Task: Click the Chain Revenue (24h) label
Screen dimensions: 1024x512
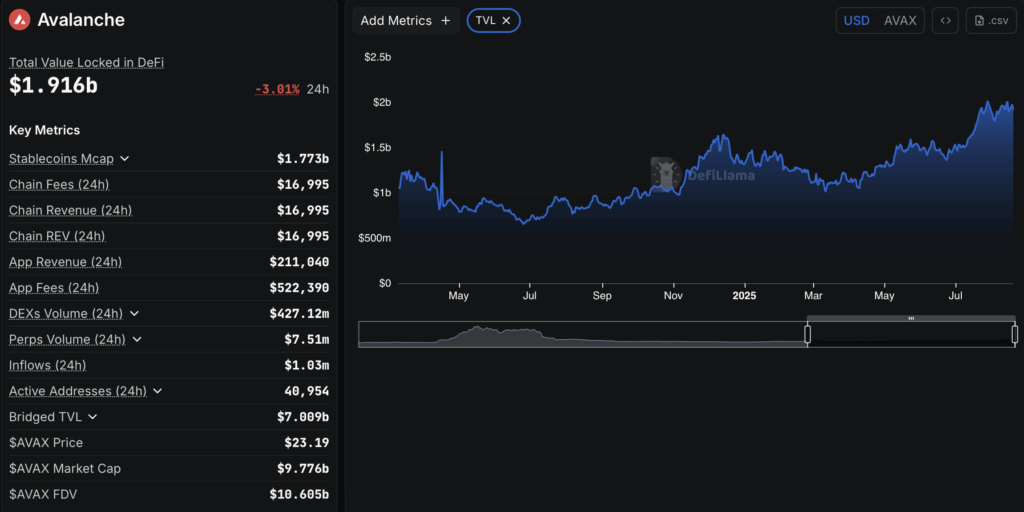Action: [71, 210]
